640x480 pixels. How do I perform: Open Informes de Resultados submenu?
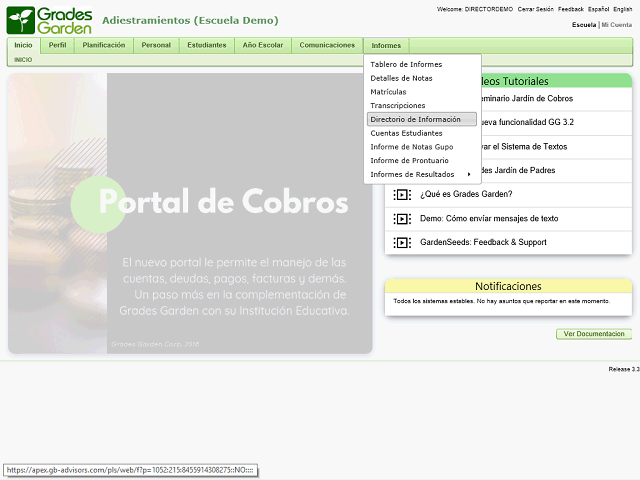[422, 174]
